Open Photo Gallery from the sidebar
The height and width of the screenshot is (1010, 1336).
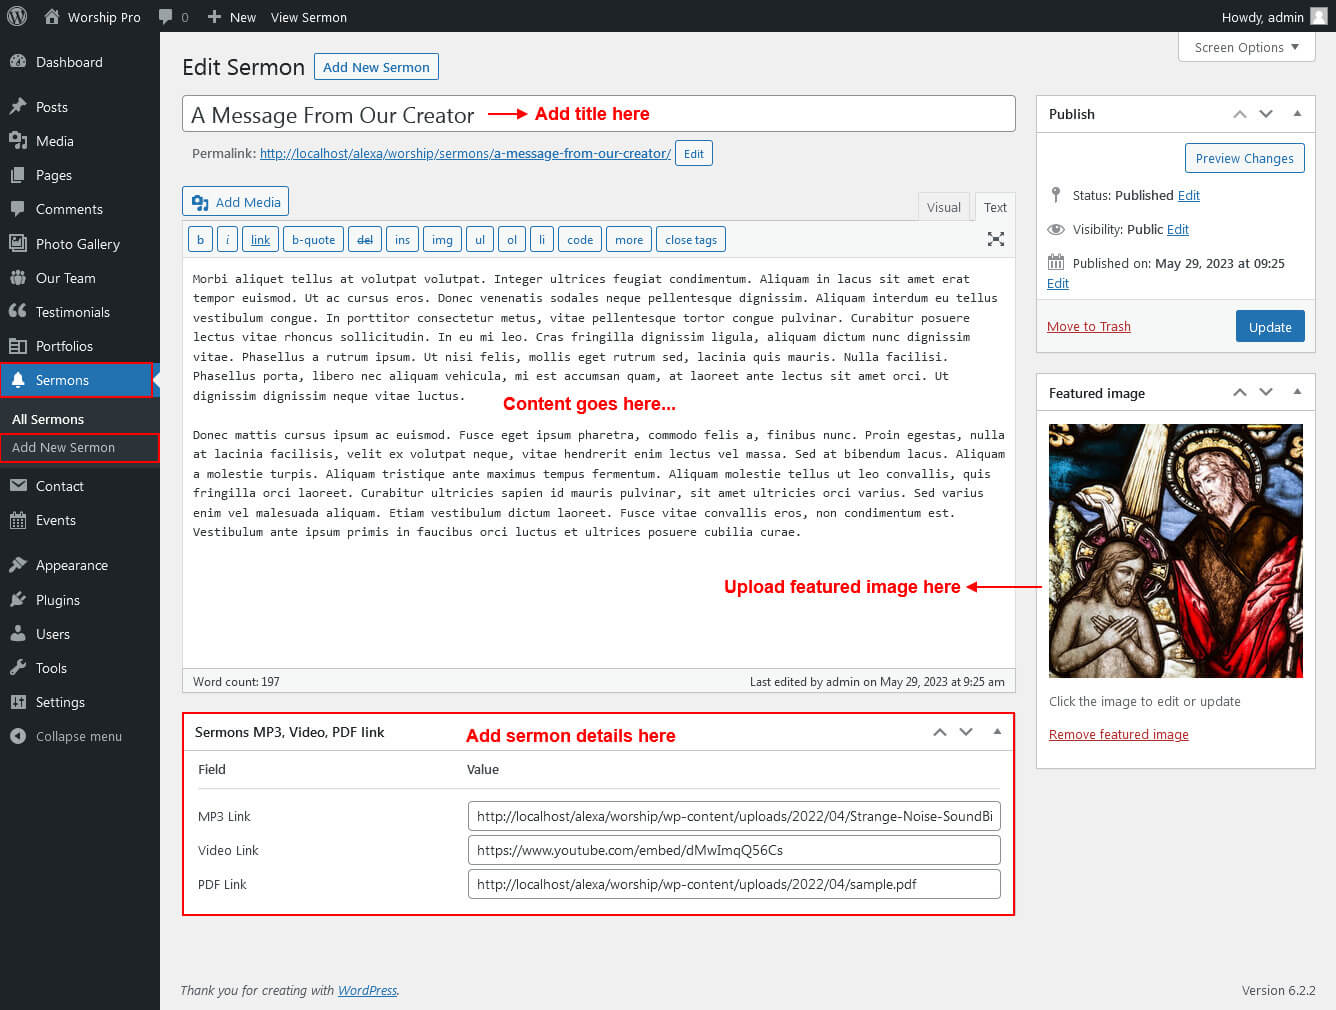[77, 244]
